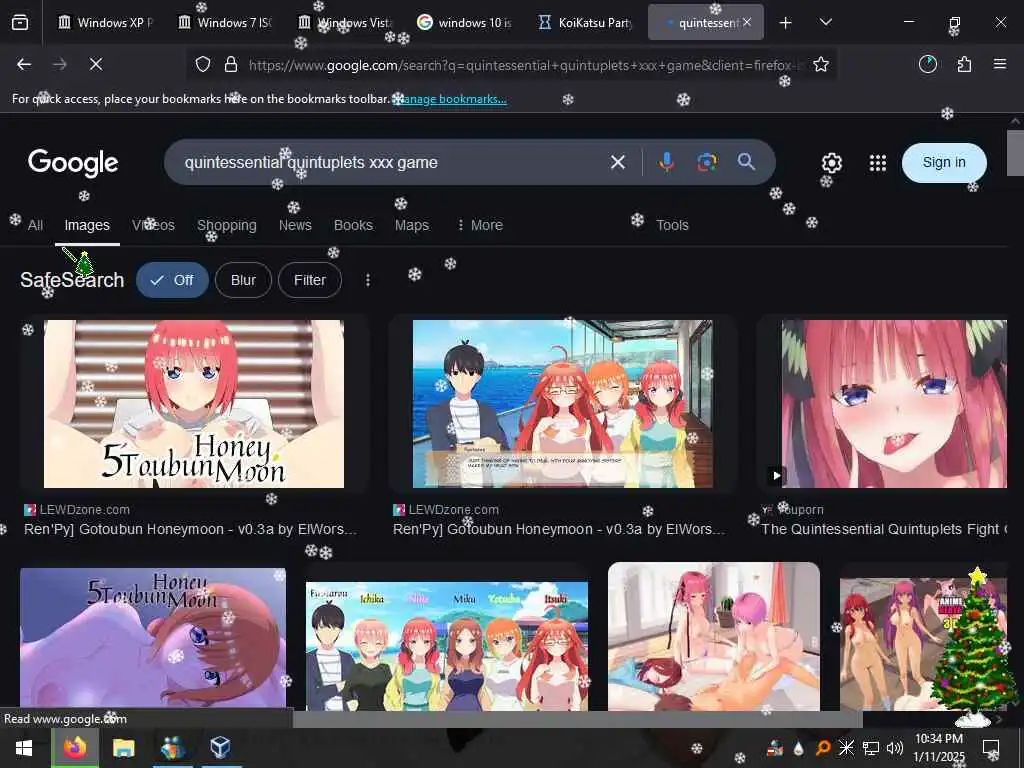Open the Manage bookmarks link

tap(451, 99)
